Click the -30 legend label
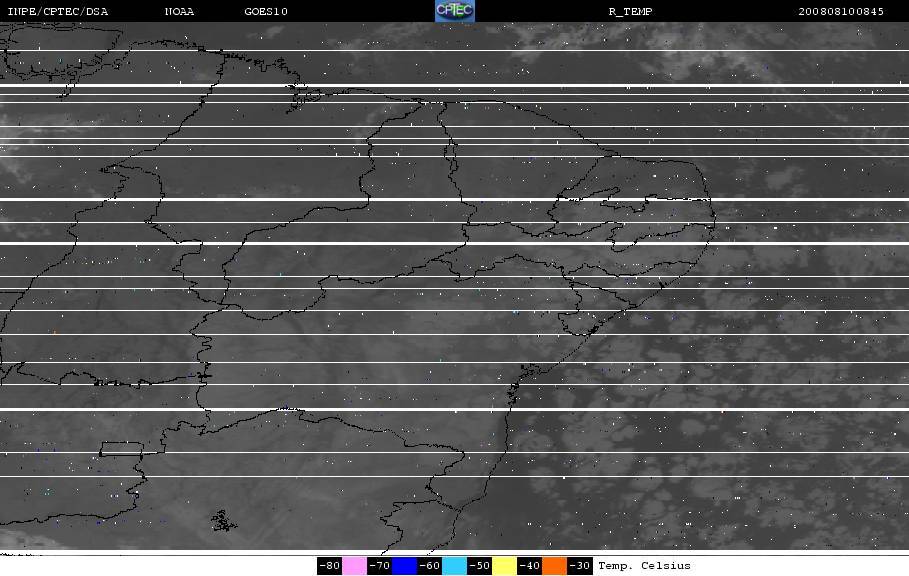This screenshot has width=909, height=576. click(579, 566)
